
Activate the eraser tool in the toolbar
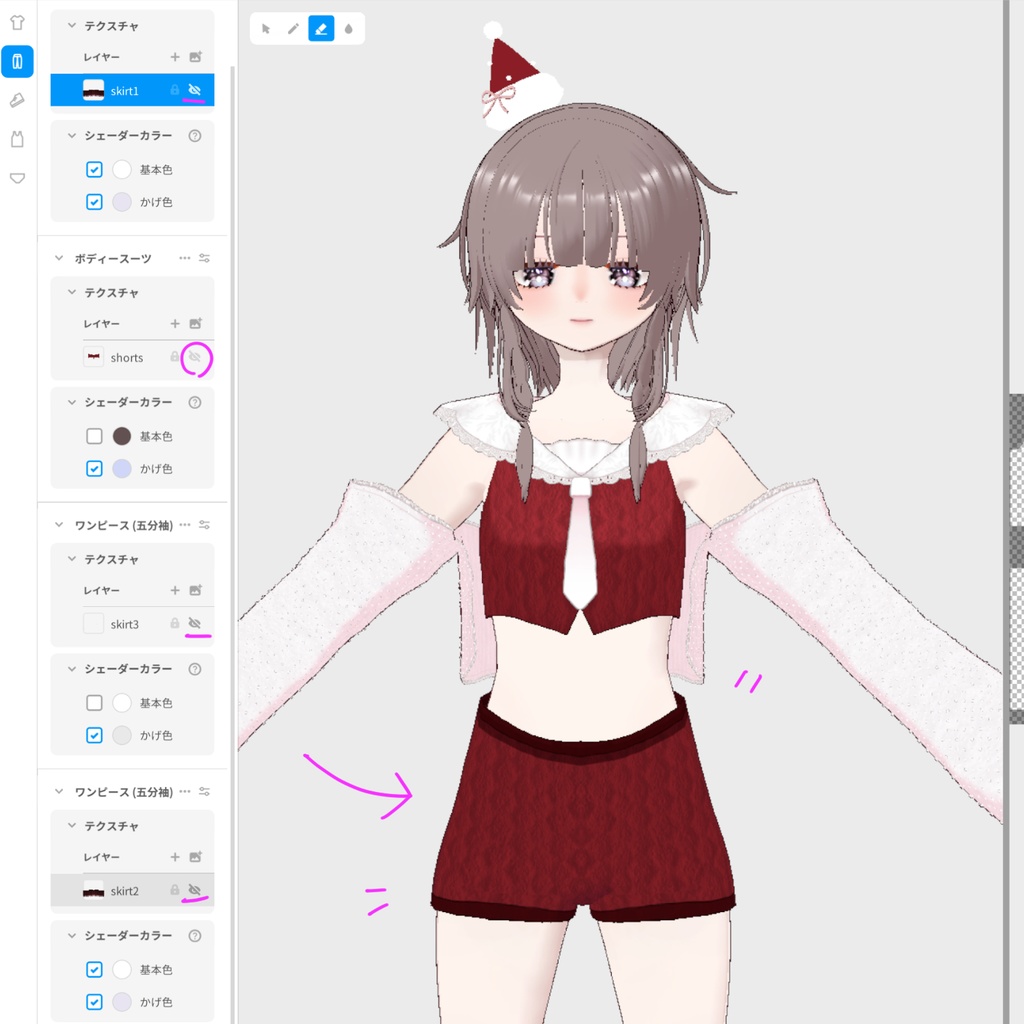click(321, 29)
